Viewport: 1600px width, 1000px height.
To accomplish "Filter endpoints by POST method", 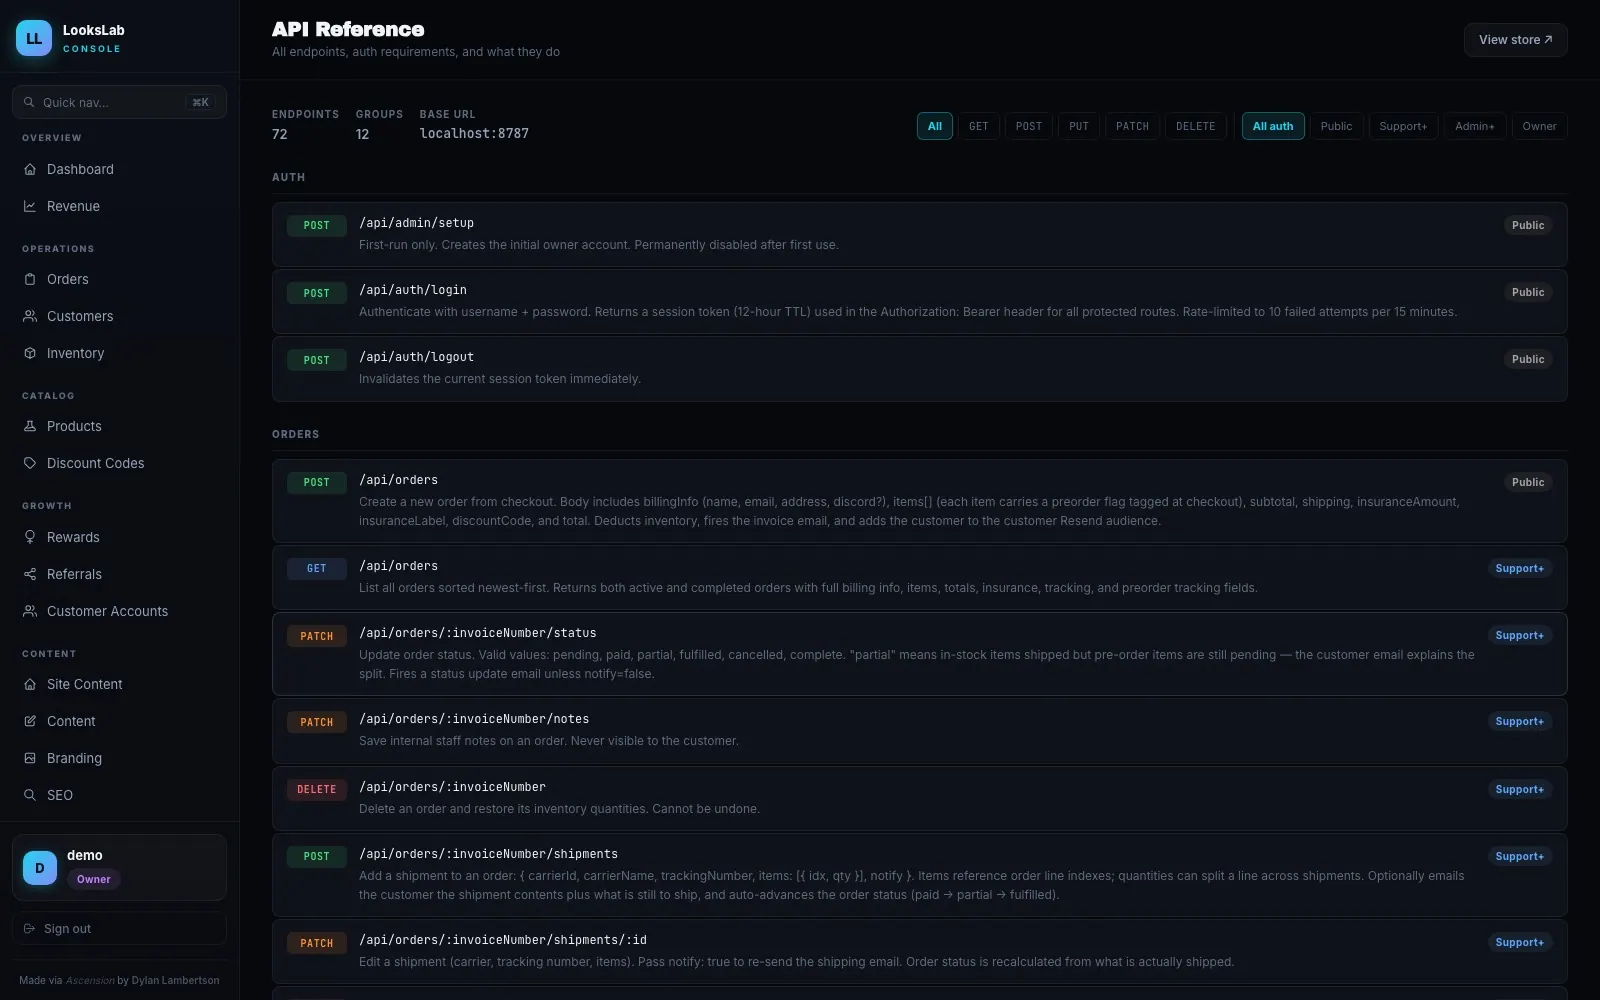I will [x=1029, y=126].
